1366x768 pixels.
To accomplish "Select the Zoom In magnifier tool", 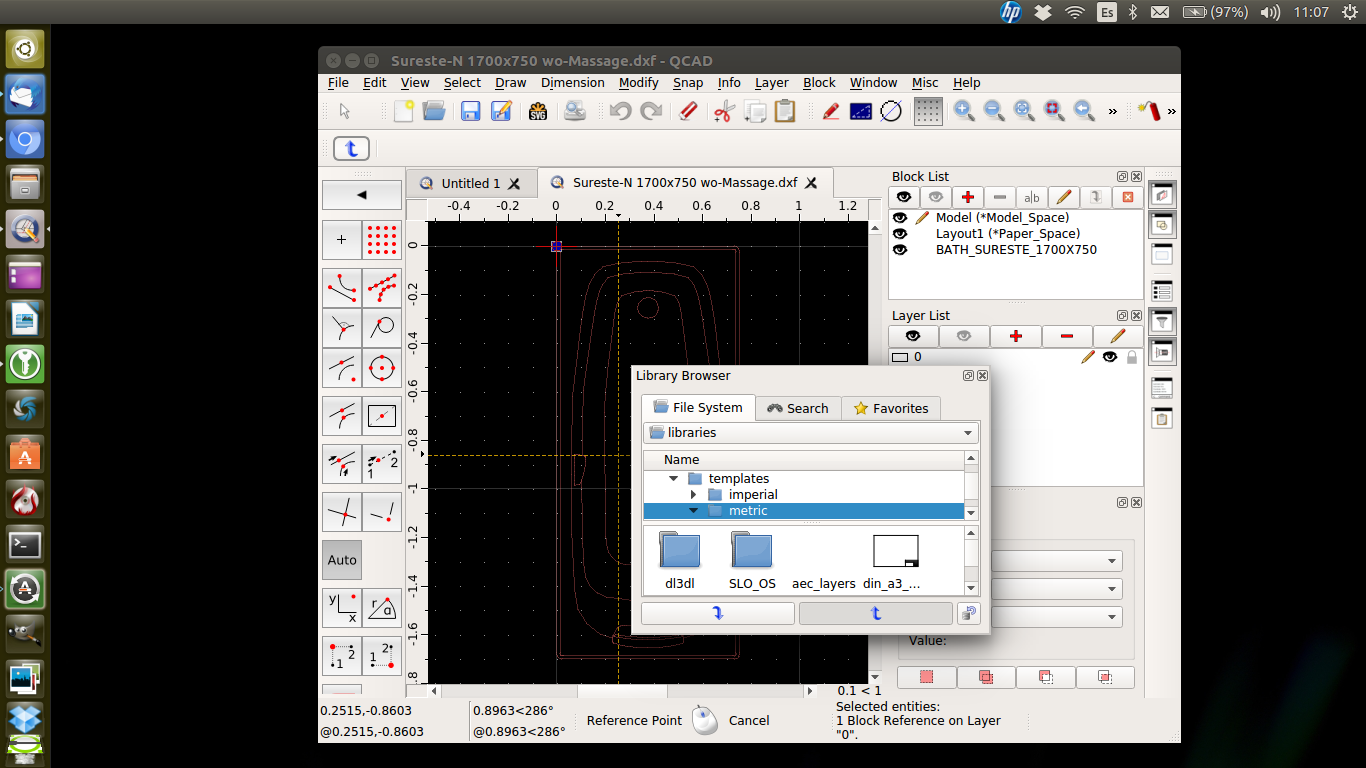I will point(963,111).
